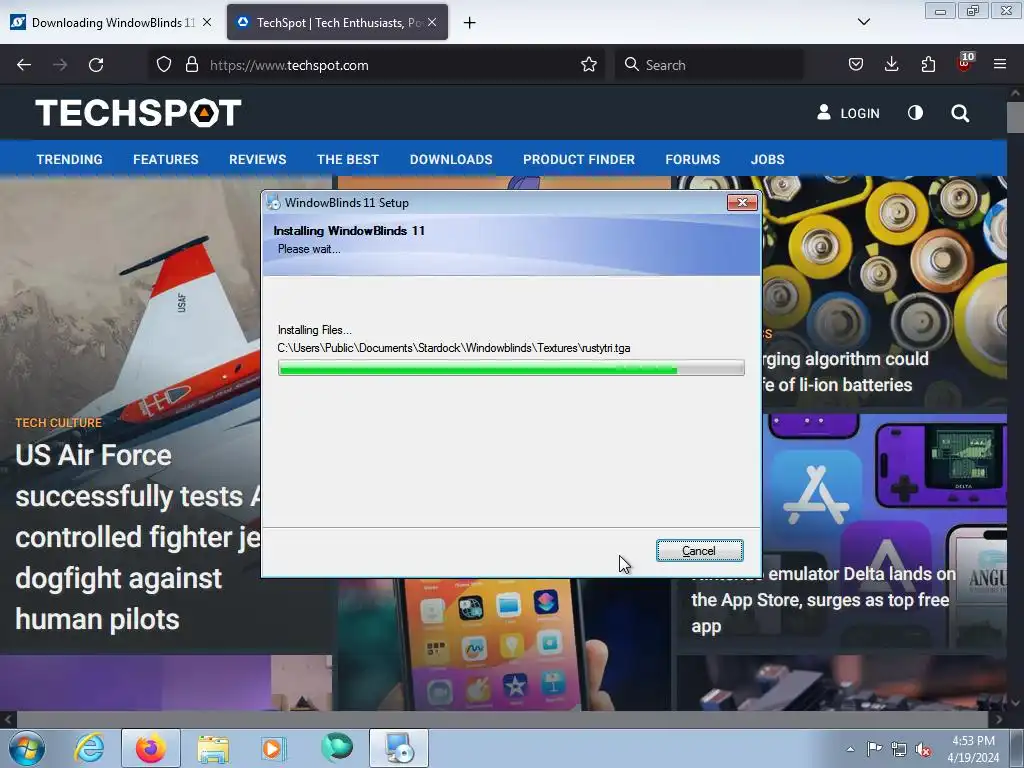Open the green globe taskbar app

[x=337, y=747]
